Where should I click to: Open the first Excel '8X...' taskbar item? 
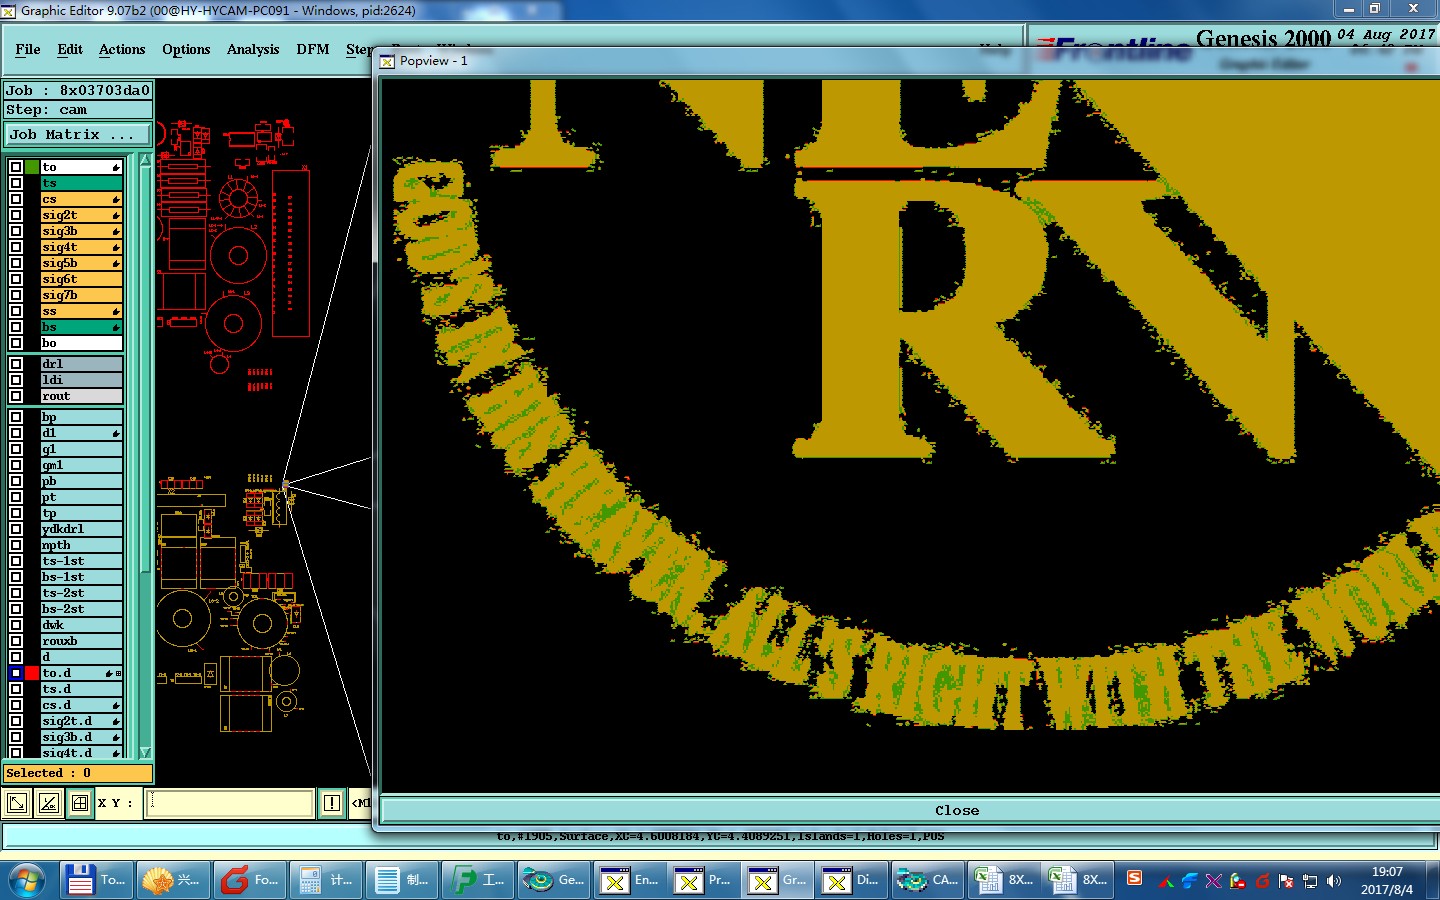click(x=1003, y=880)
